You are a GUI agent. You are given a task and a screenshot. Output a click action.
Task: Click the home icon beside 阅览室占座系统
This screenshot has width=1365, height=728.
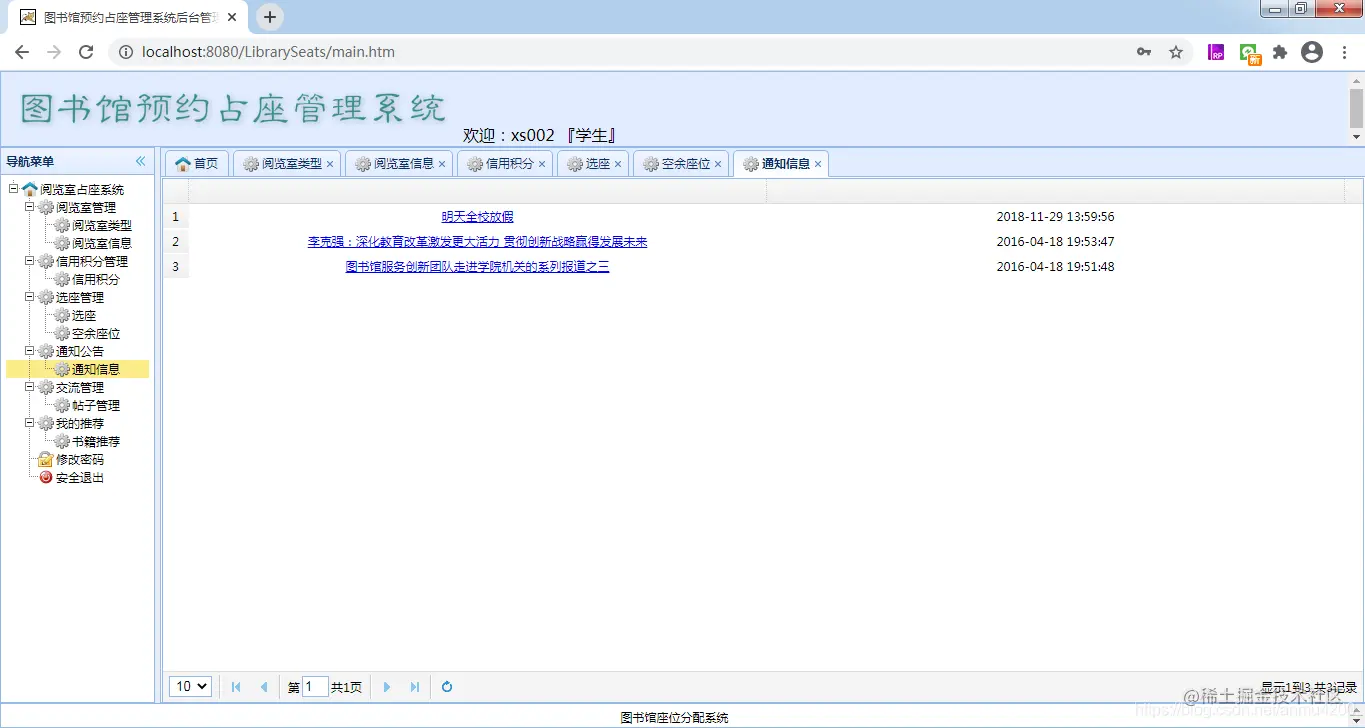(x=30, y=189)
